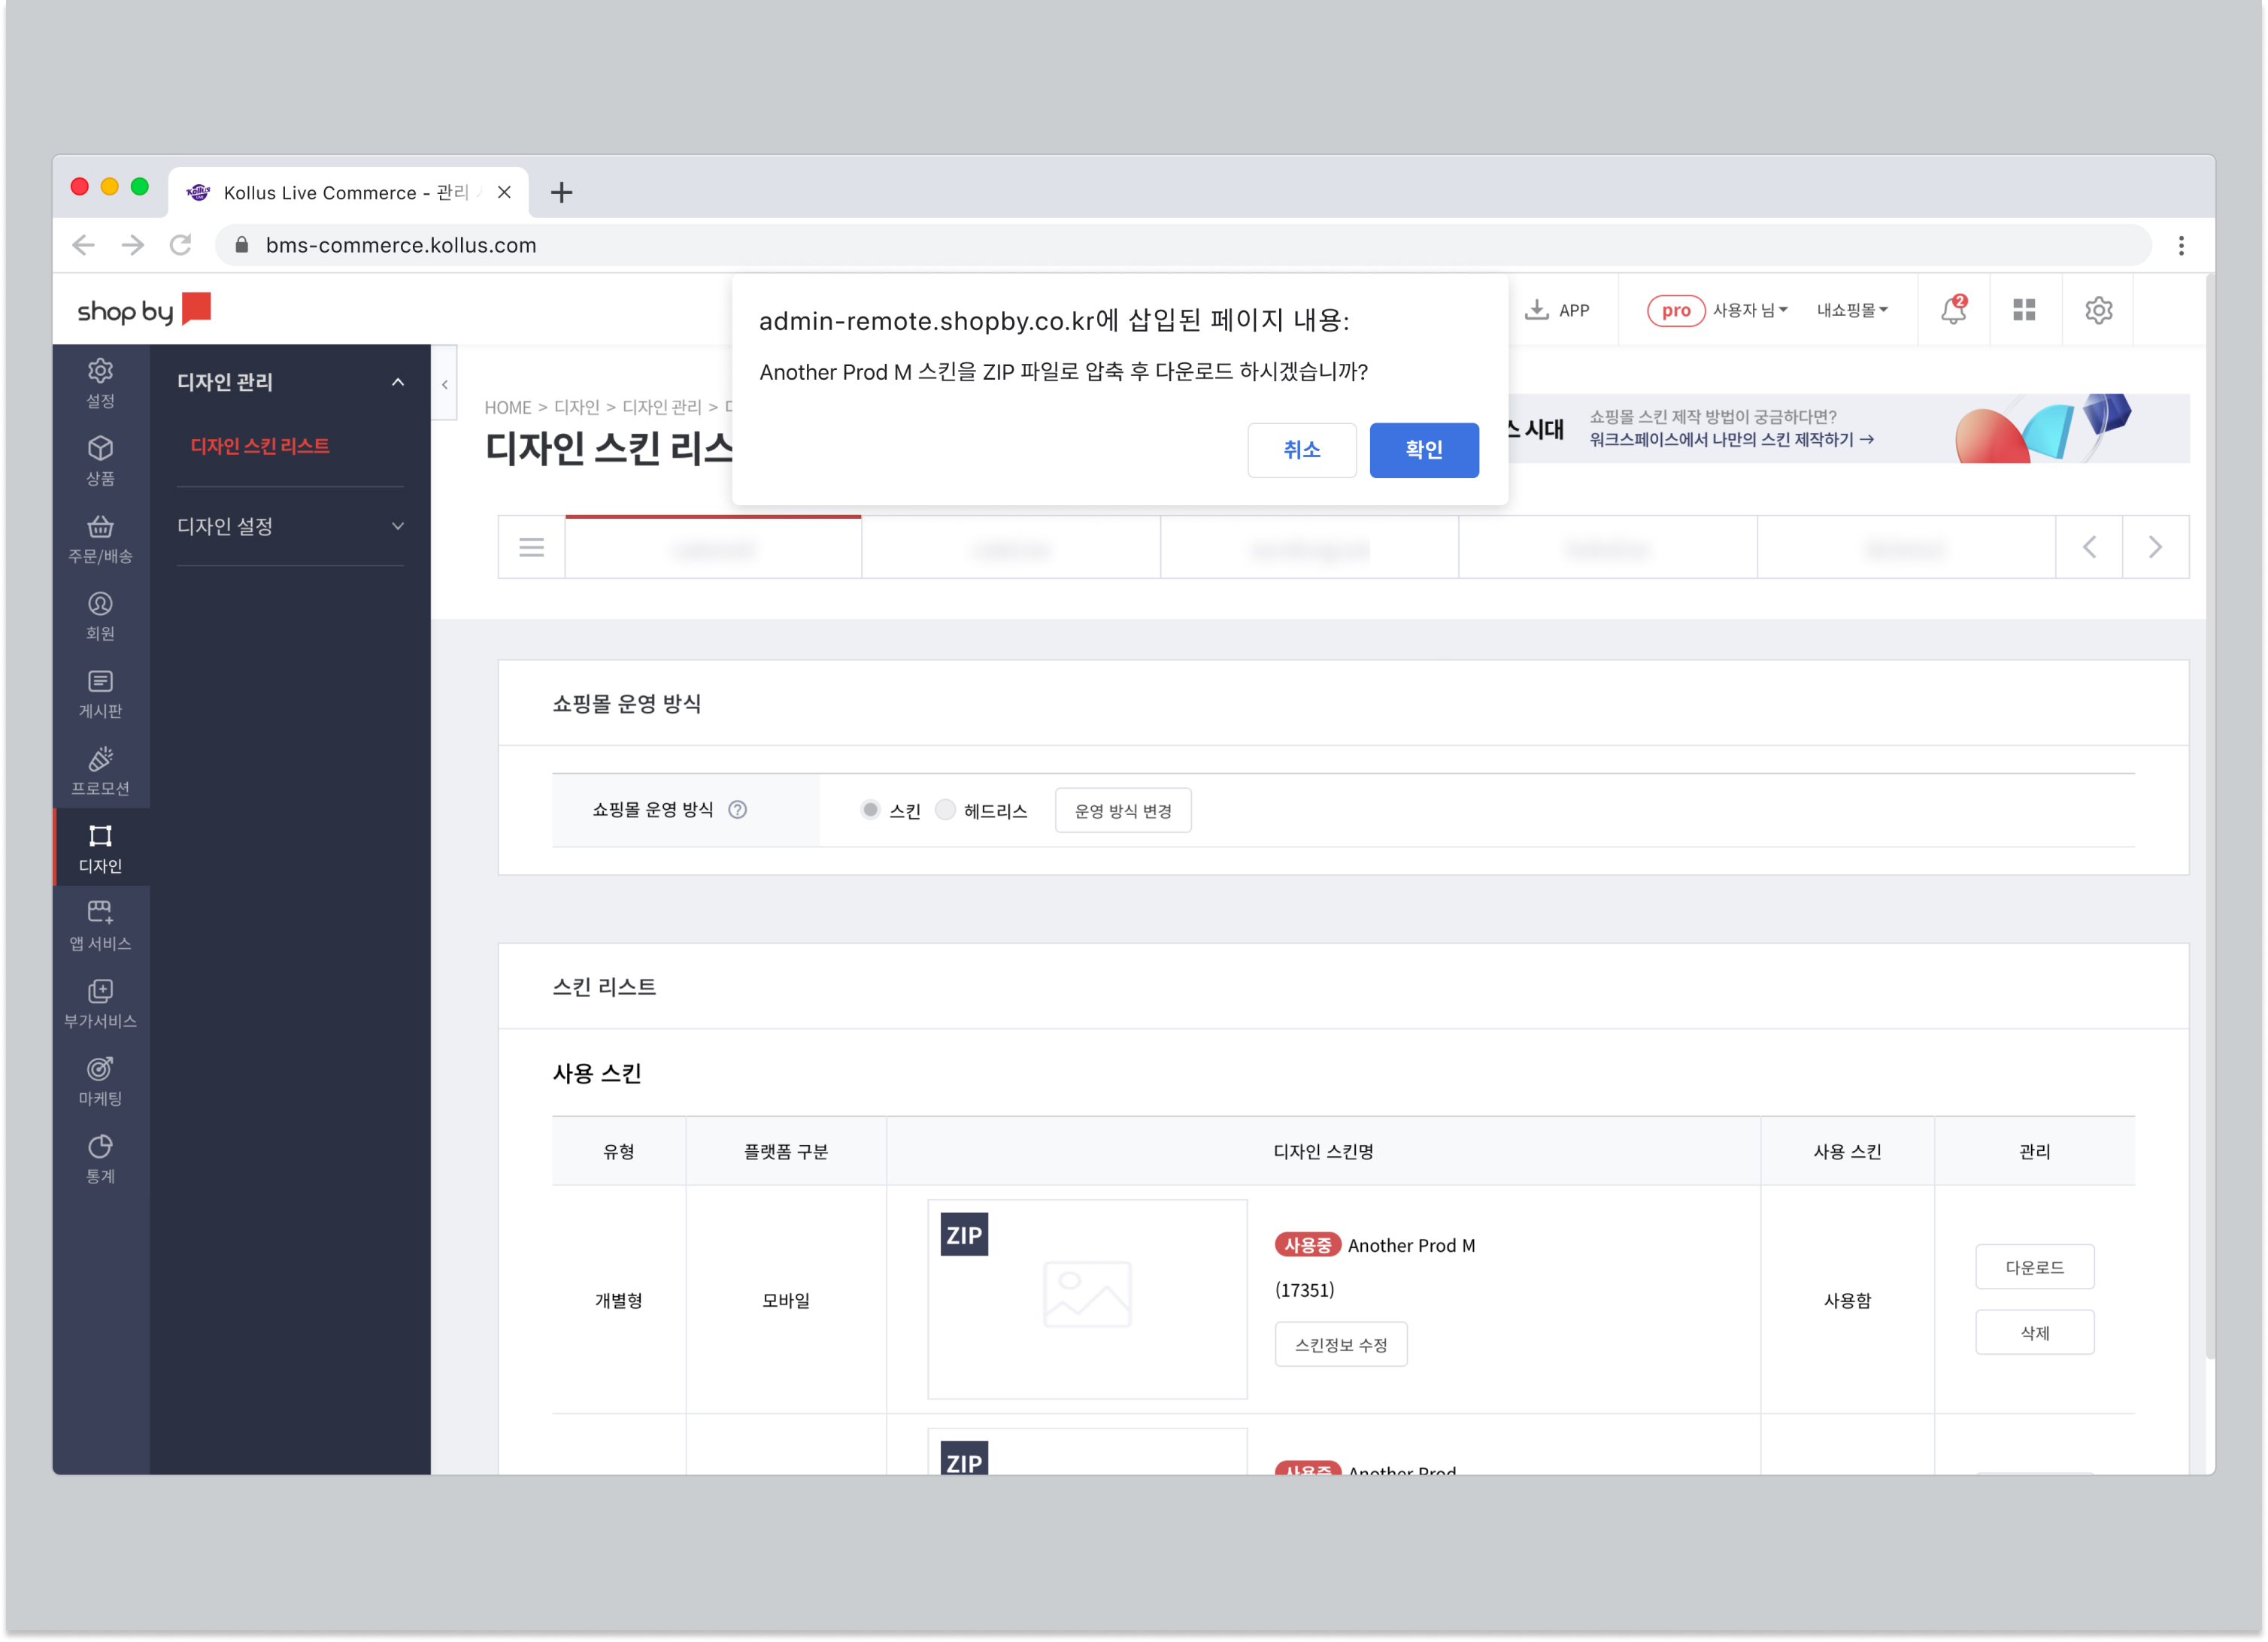
Task: Collapse the 디자인 관리 menu section
Action: point(398,382)
